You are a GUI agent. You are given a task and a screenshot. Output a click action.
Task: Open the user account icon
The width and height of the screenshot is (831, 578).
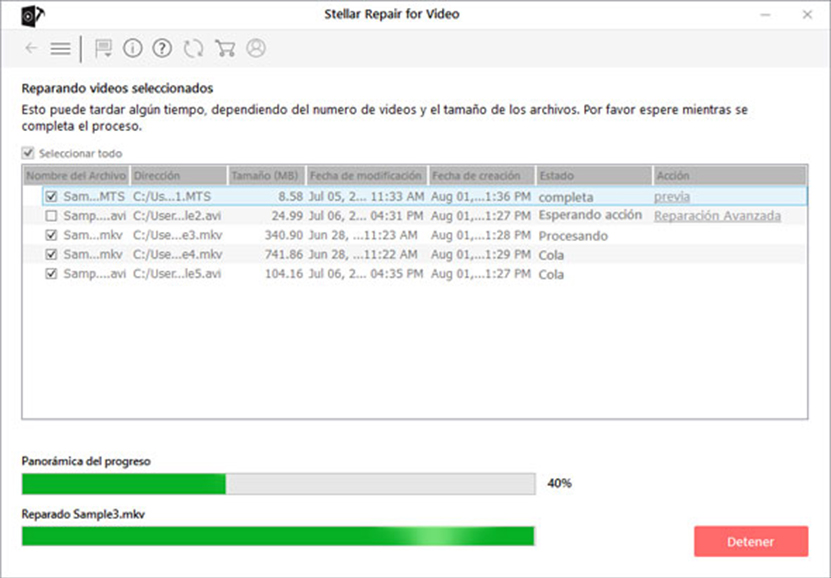(257, 48)
